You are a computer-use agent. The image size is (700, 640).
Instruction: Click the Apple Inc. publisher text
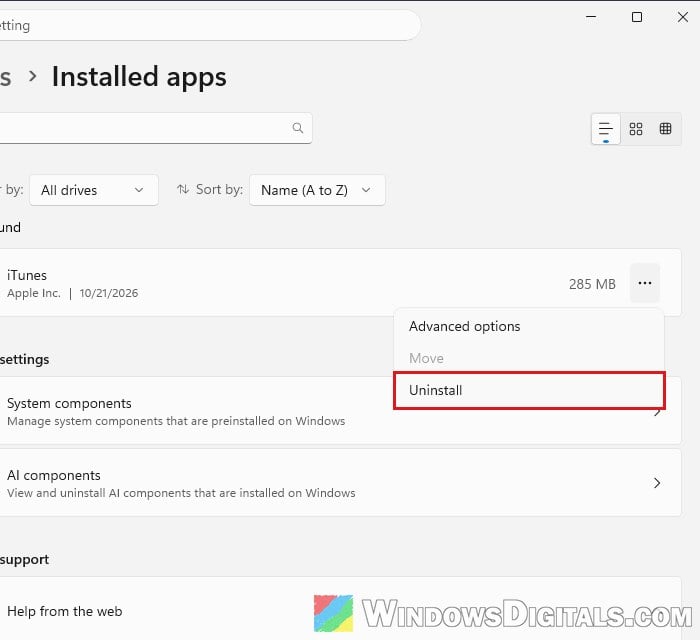tap(34, 293)
